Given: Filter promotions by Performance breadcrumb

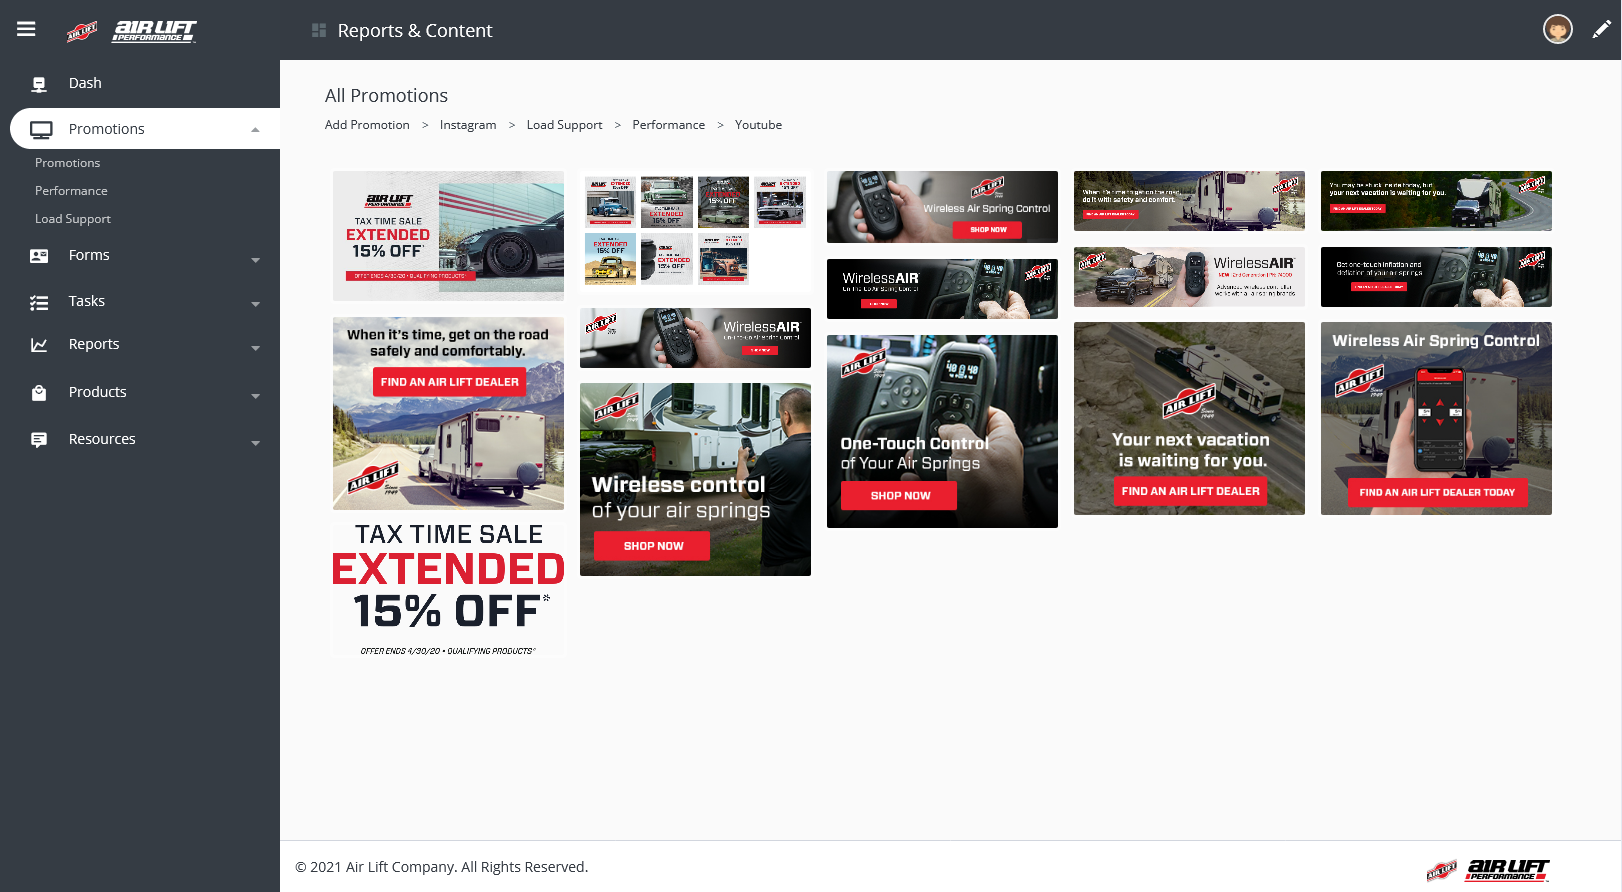Looking at the screenshot, I should (x=668, y=125).
